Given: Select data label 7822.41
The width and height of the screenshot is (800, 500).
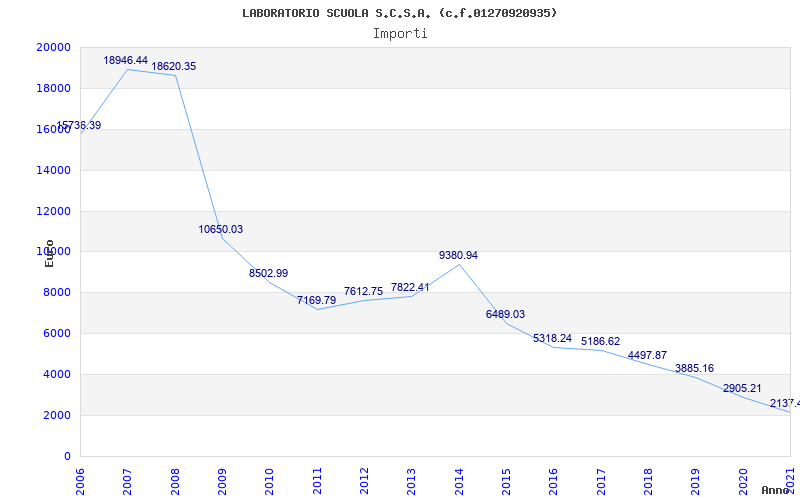Looking at the screenshot, I should point(410,287).
